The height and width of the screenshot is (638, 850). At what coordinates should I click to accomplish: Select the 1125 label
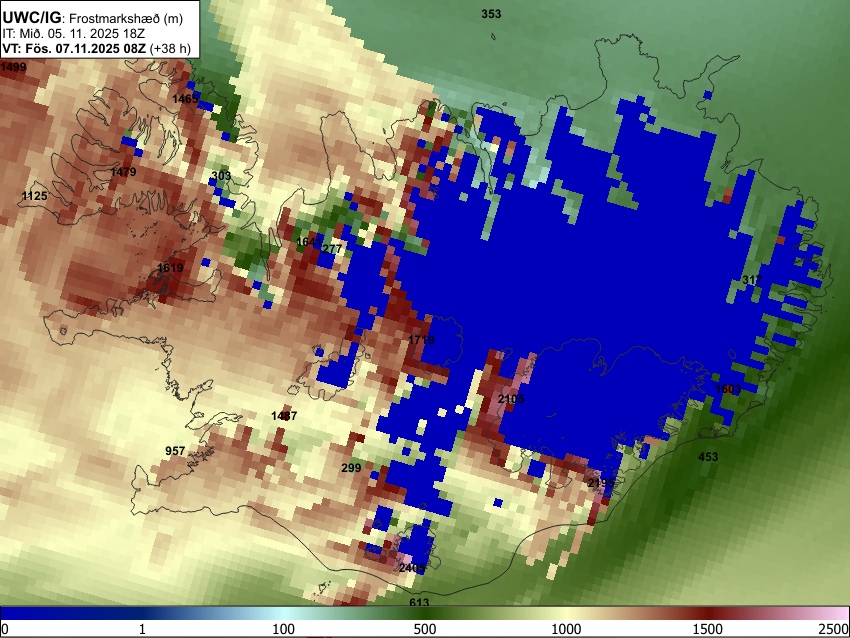(34, 196)
